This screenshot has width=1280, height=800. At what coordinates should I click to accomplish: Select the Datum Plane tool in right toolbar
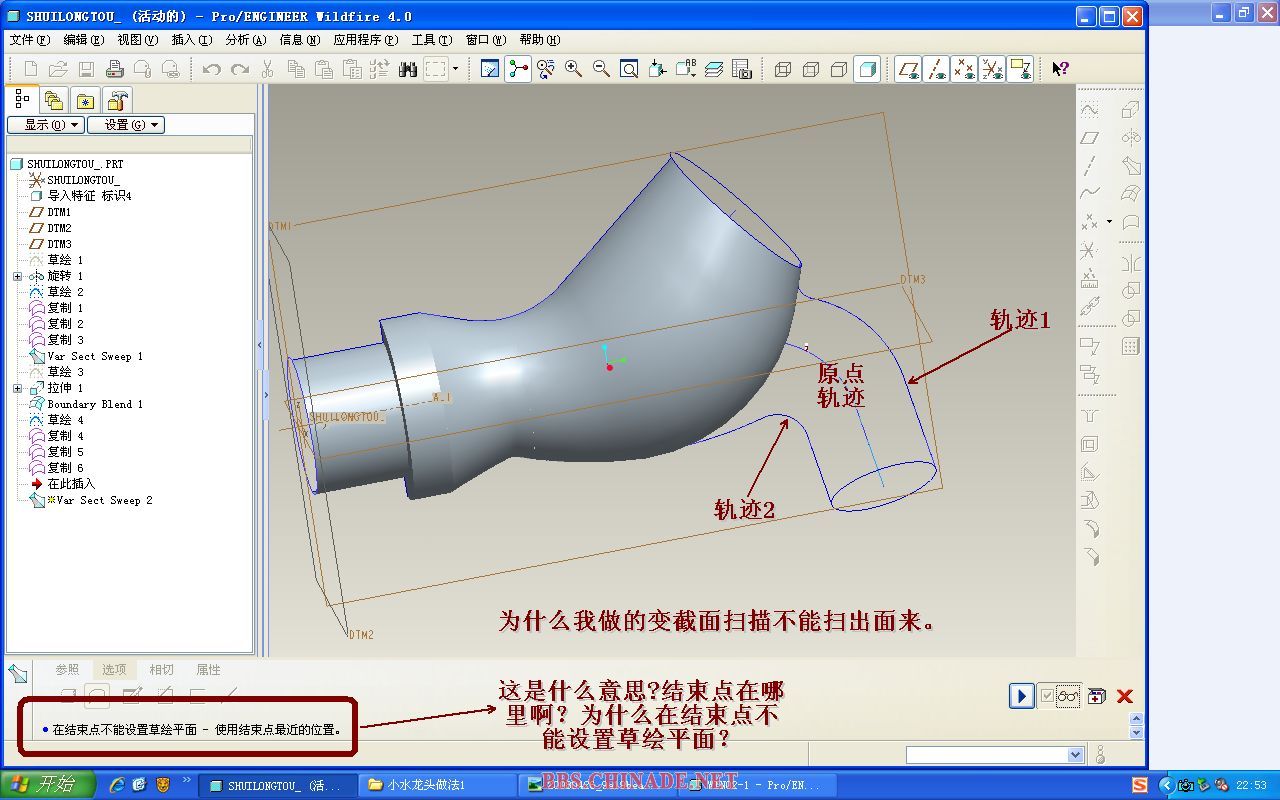[x=1090, y=138]
